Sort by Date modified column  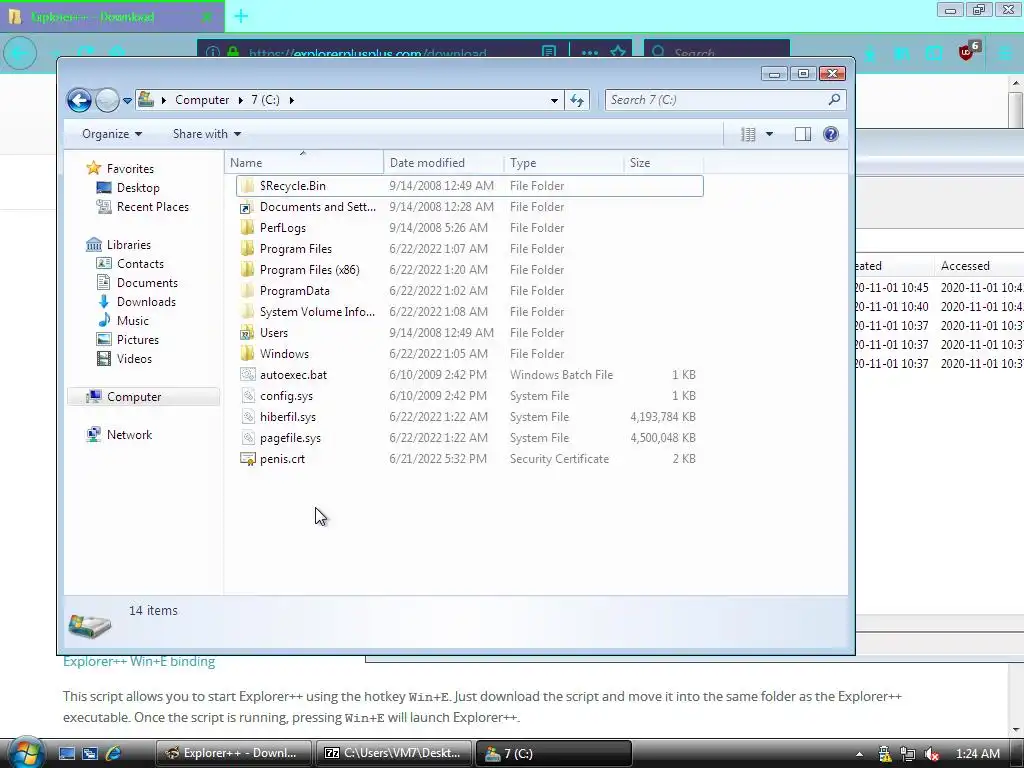click(x=444, y=163)
